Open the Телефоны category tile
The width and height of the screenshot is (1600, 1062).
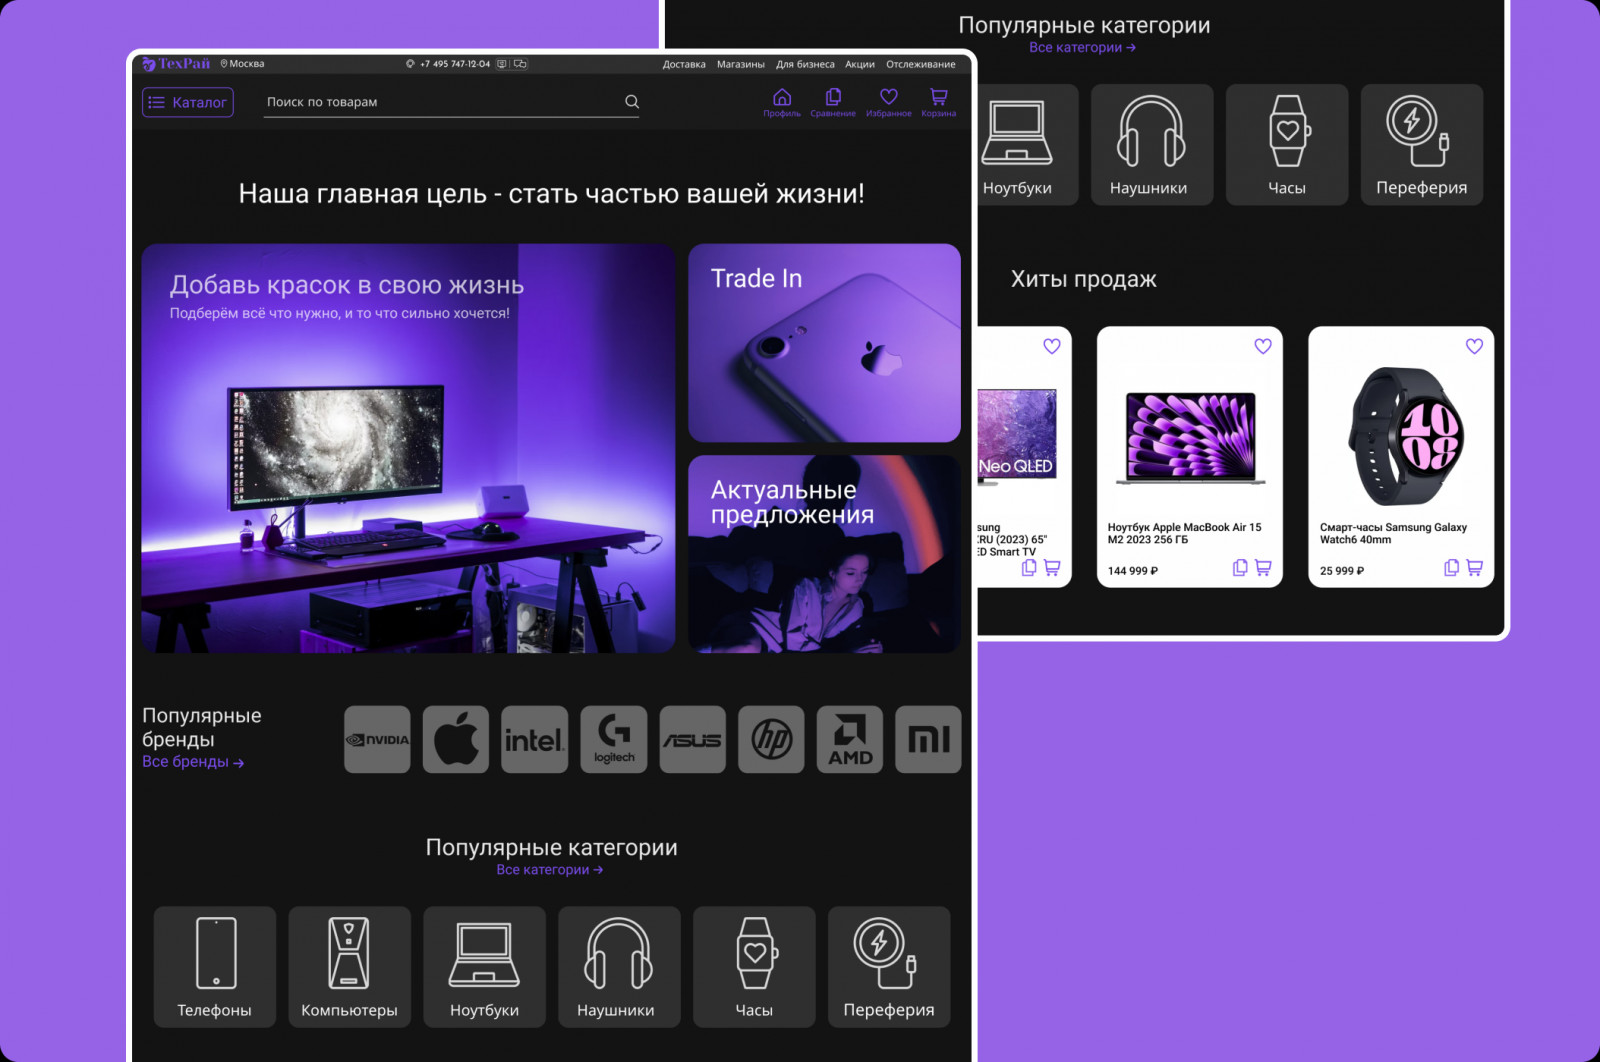[215, 967]
